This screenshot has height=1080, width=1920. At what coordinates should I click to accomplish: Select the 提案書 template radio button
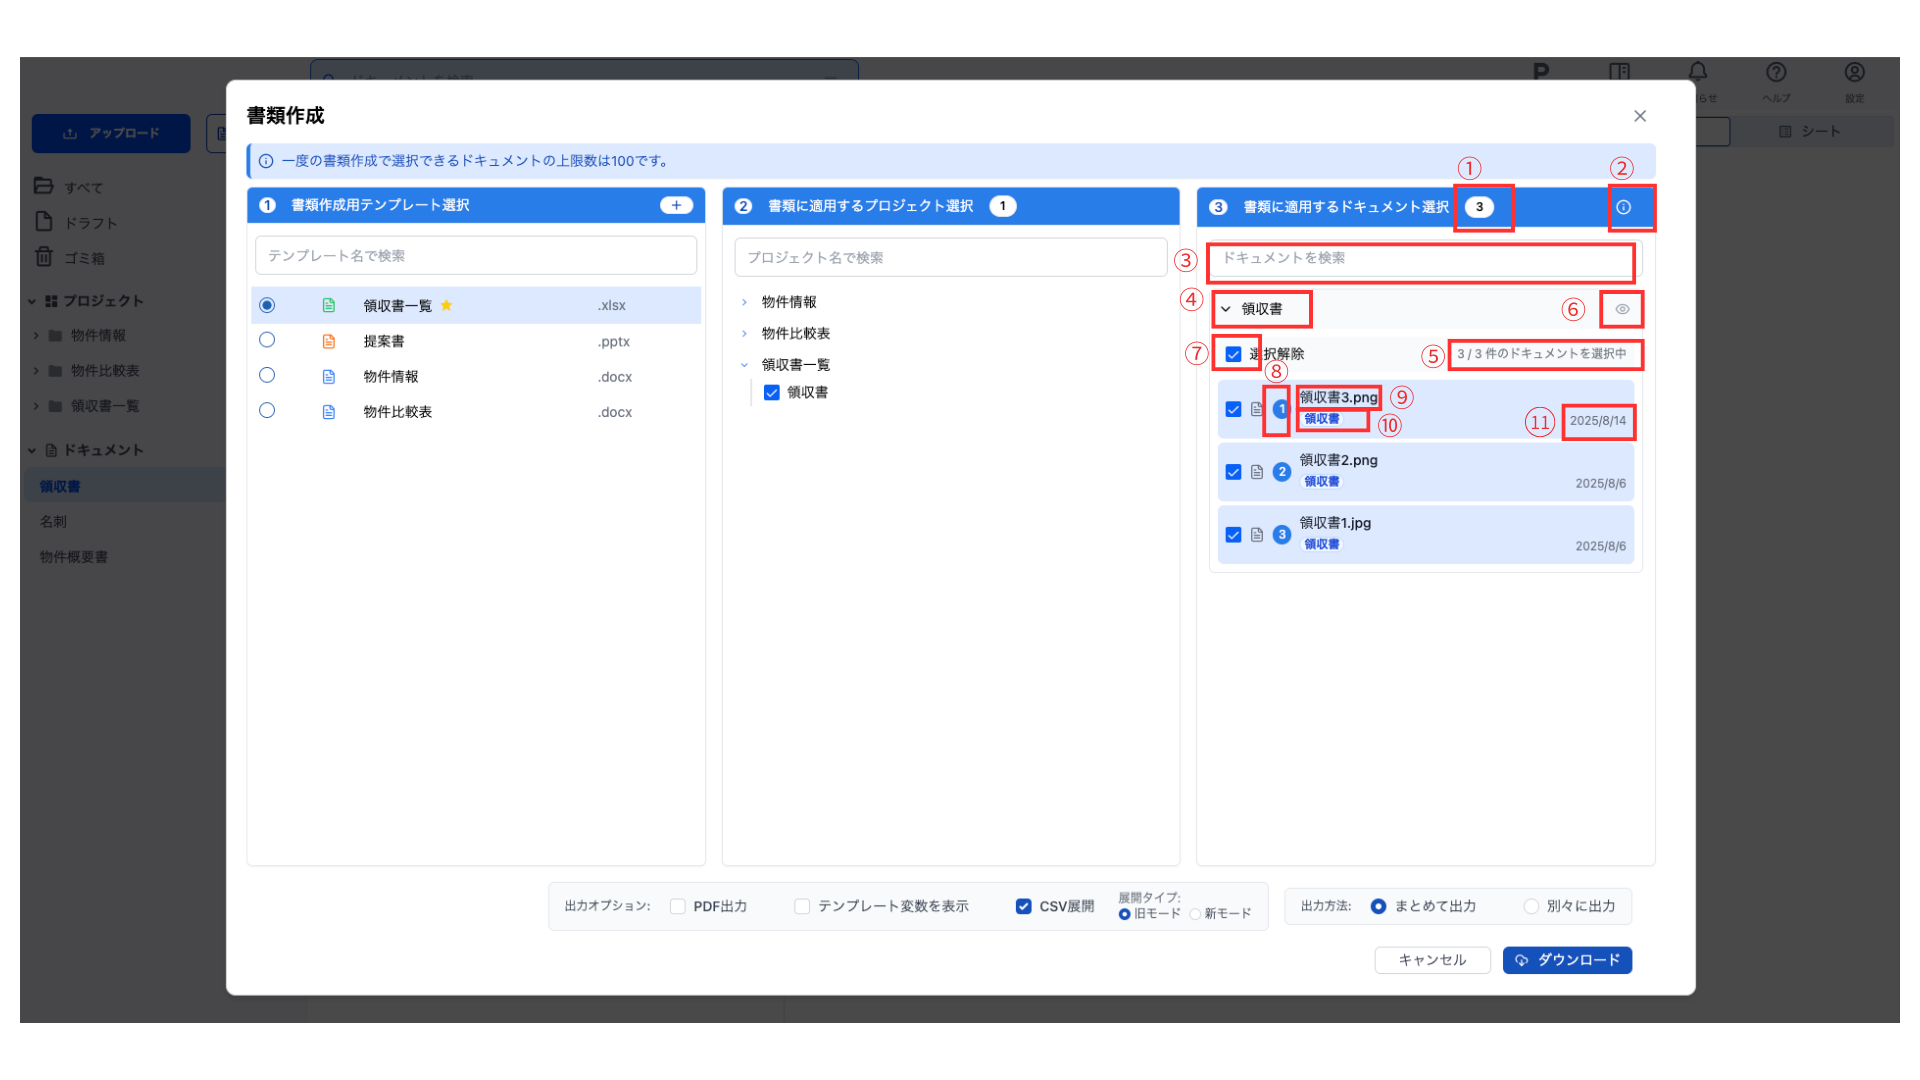(267, 340)
